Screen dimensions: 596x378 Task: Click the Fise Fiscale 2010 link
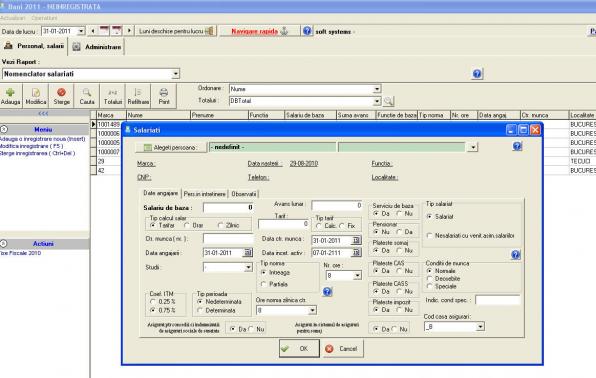(21, 253)
